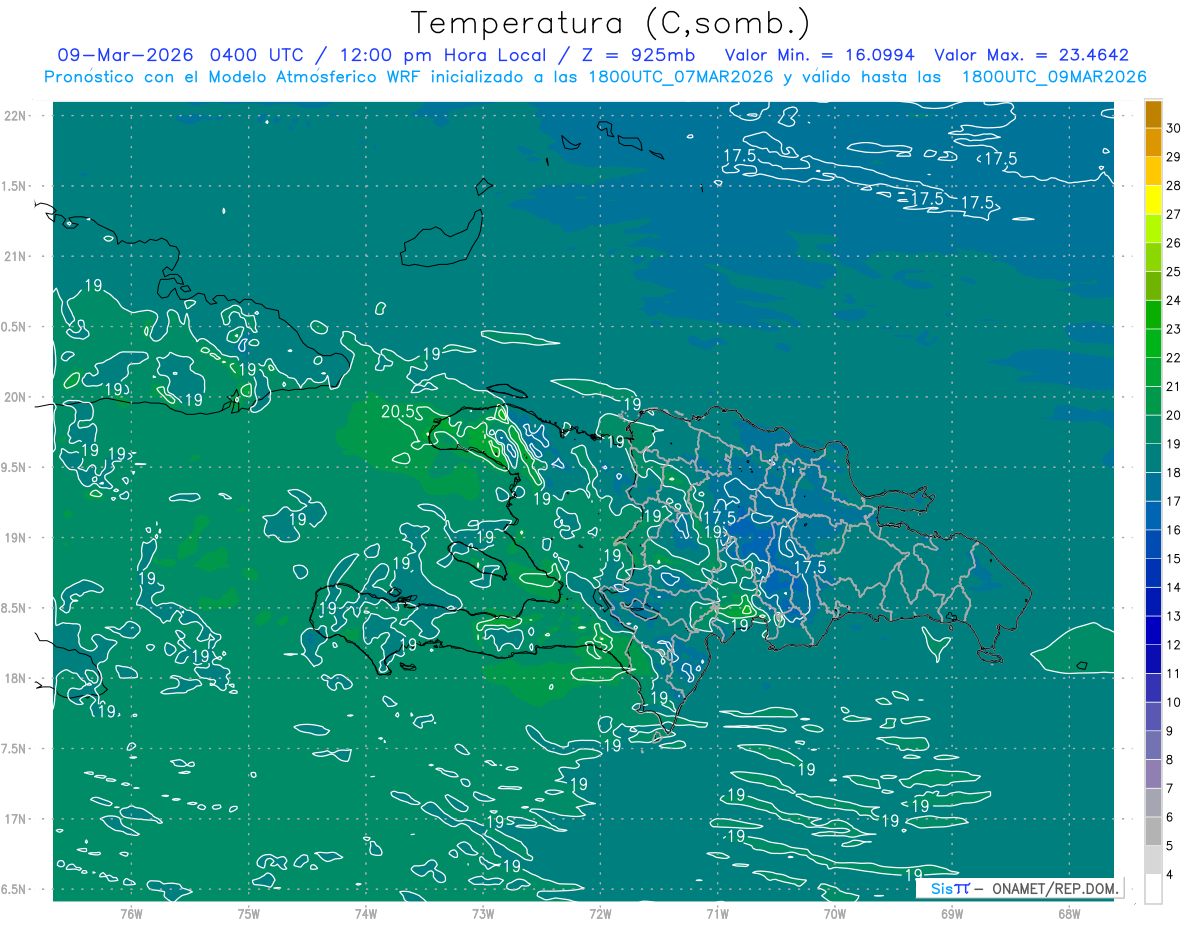1200x927 pixels.
Task: Click the colorbar legend value '6'
Action: 1170,817
